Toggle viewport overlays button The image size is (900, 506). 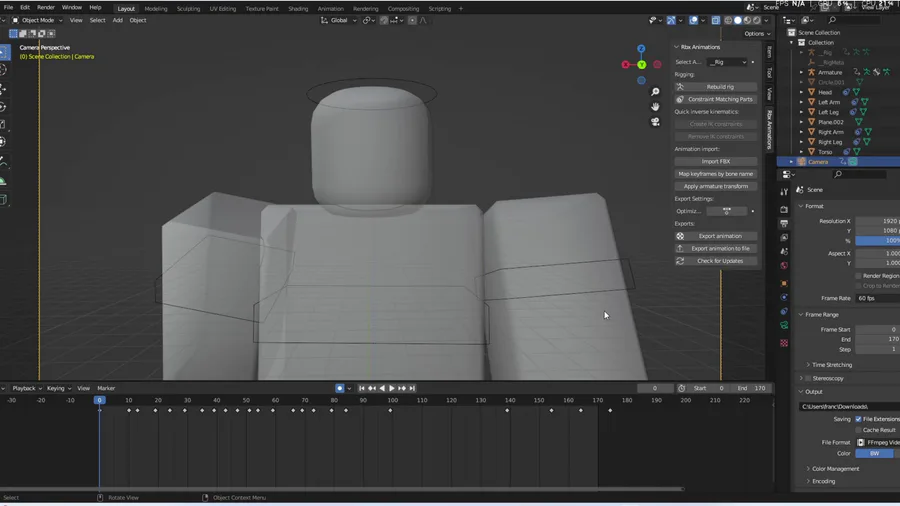693,20
